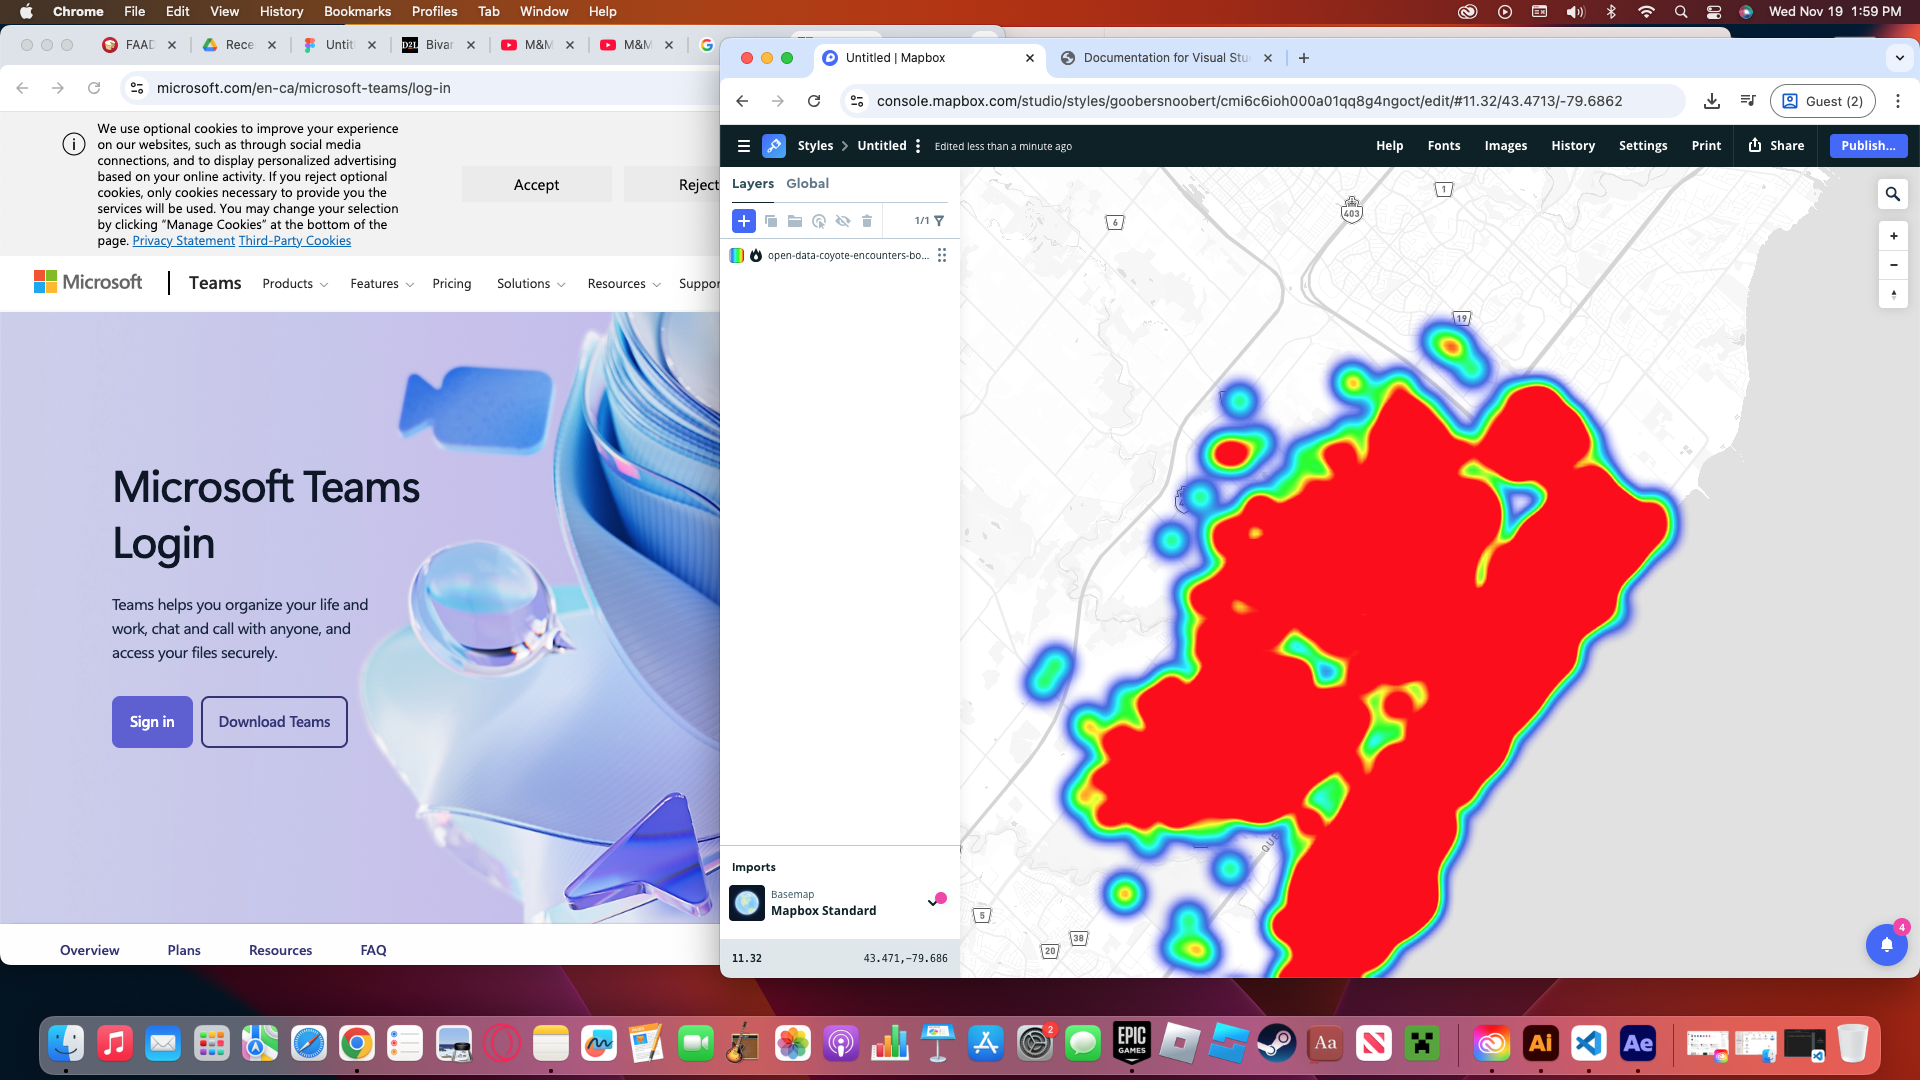
Task: Open the Mapbox map search magnifier
Action: [1892, 194]
